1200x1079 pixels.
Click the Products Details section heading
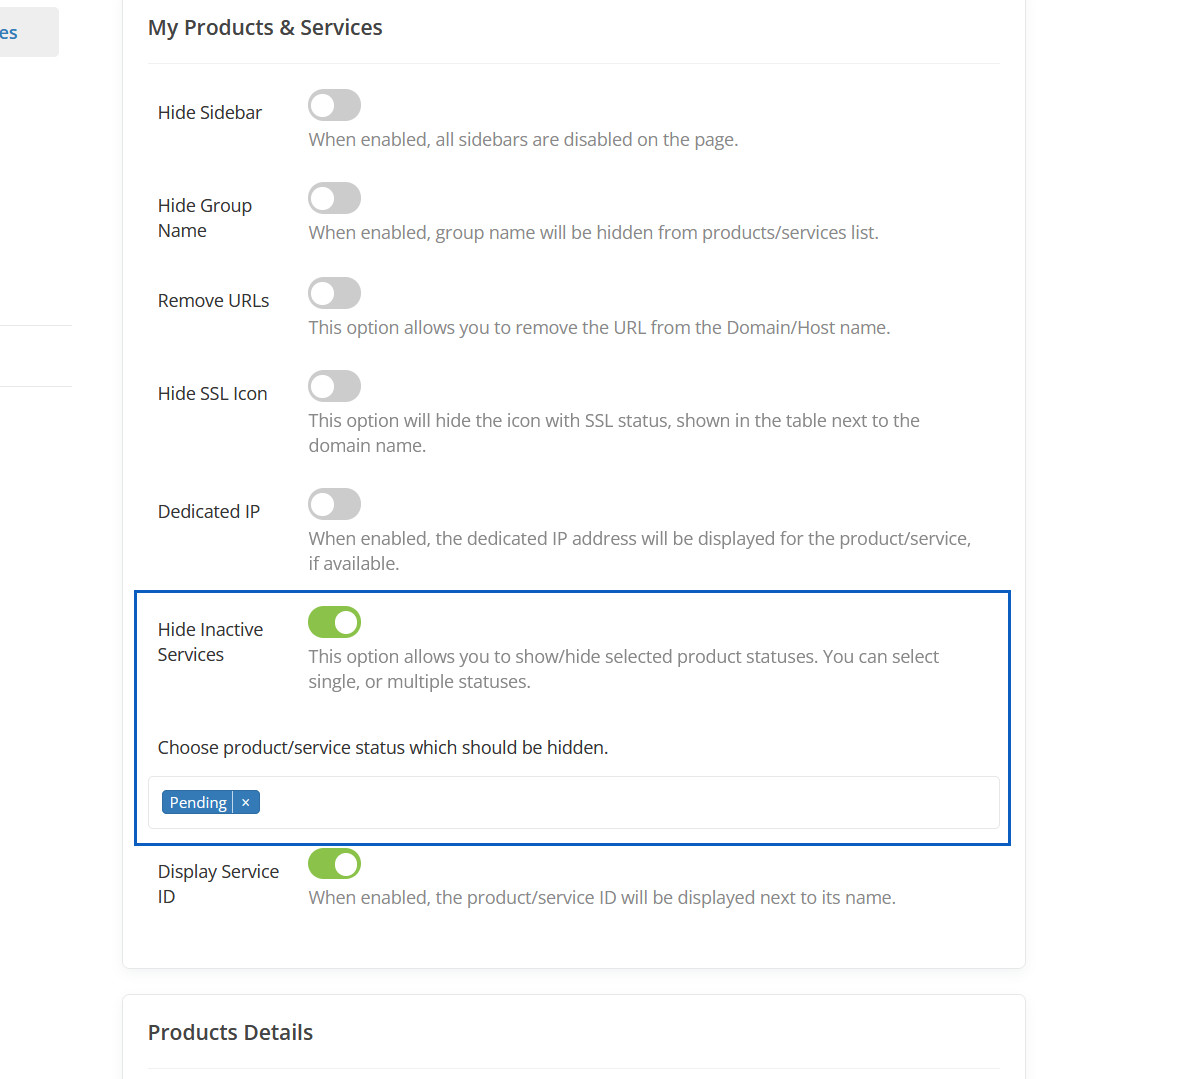[x=230, y=1033]
